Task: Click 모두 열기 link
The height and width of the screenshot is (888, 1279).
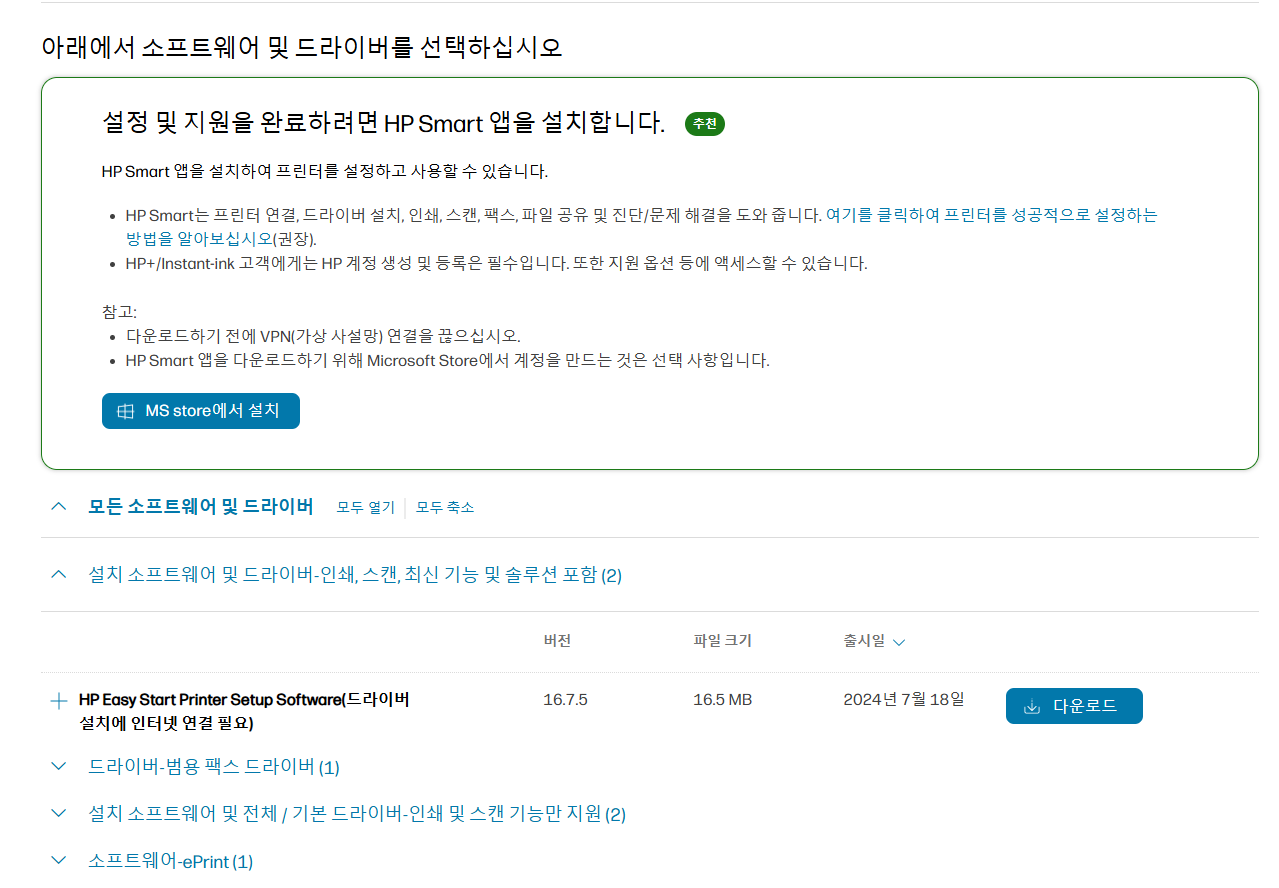Action: (365, 507)
